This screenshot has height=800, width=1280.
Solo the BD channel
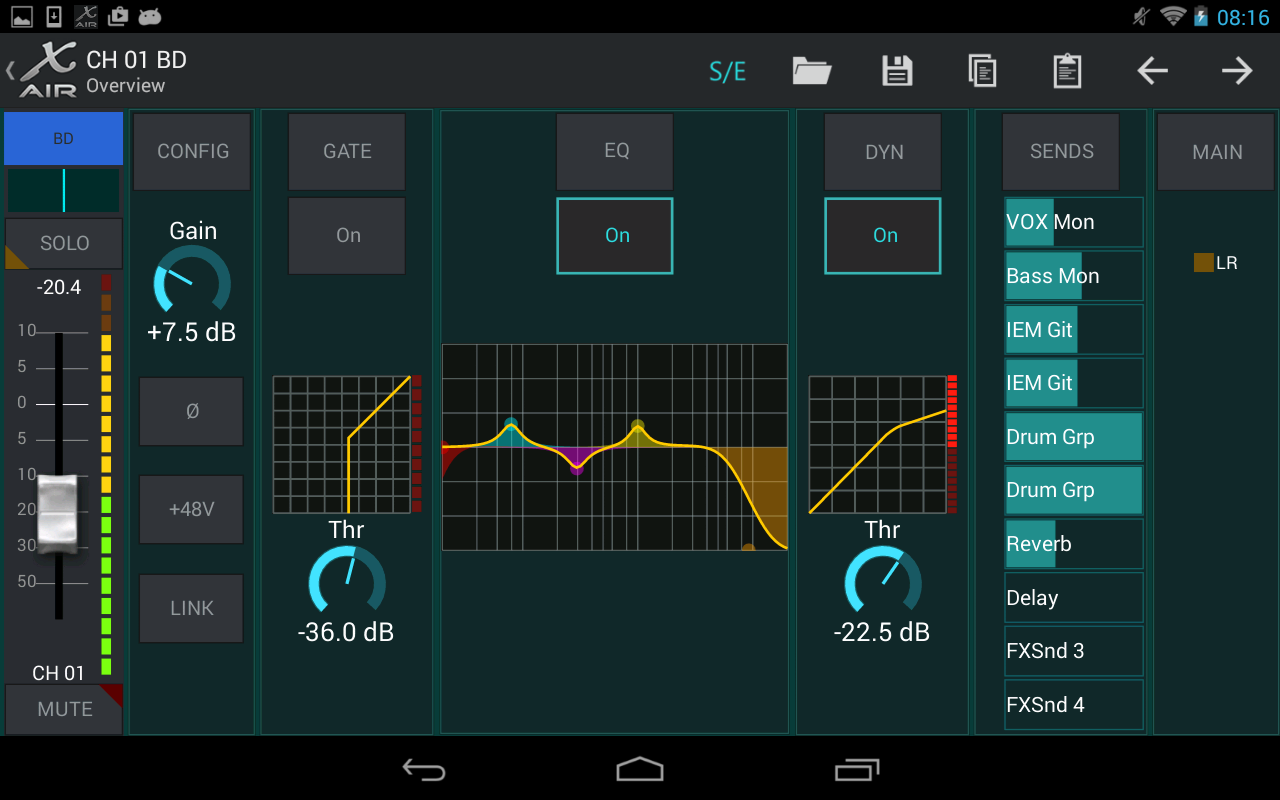point(63,243)
